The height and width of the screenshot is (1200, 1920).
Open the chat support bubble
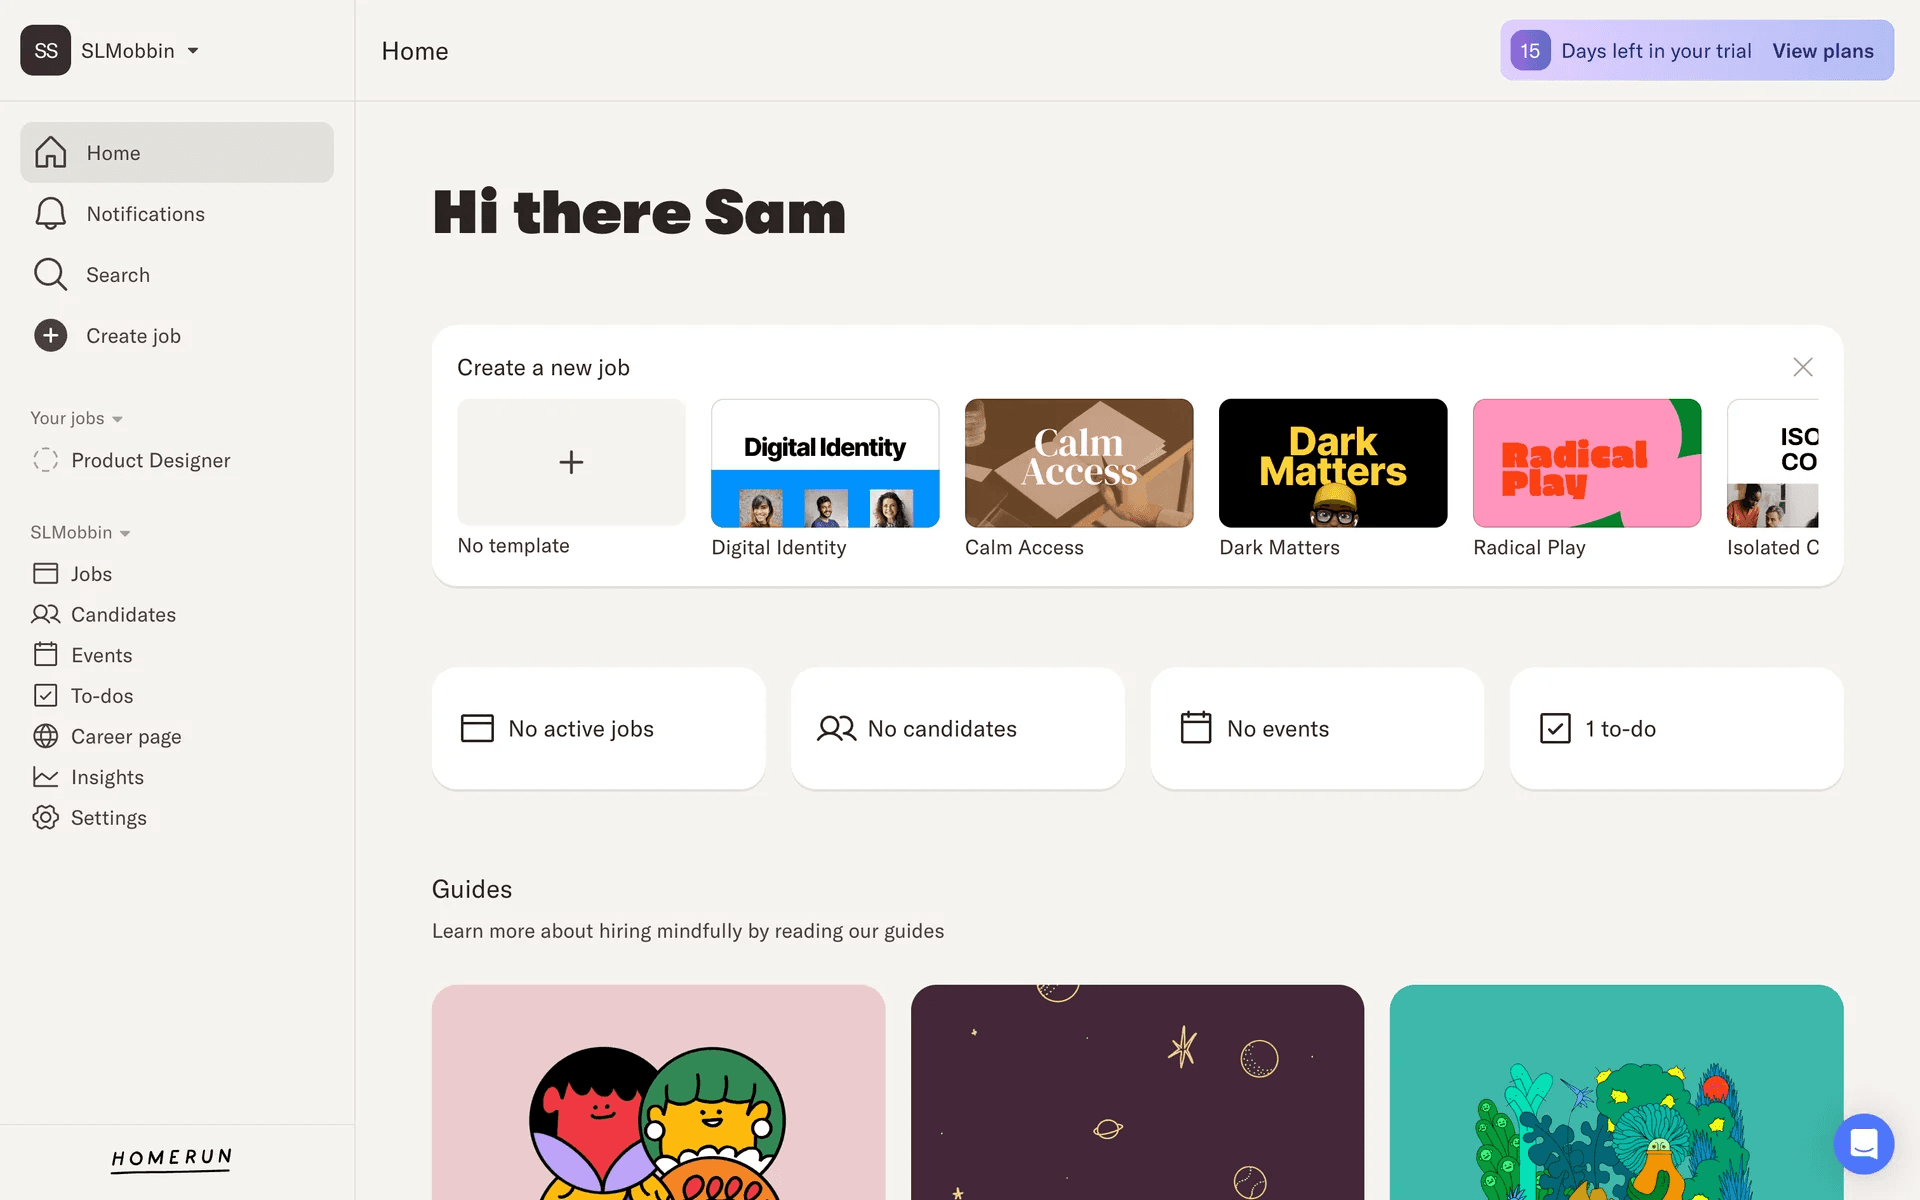(1863, 1143)
